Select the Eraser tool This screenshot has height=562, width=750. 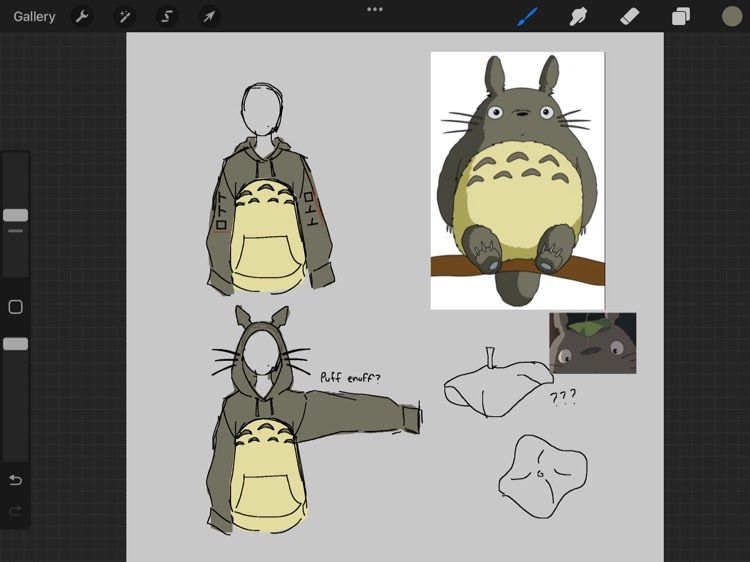(x=629, y=17)
